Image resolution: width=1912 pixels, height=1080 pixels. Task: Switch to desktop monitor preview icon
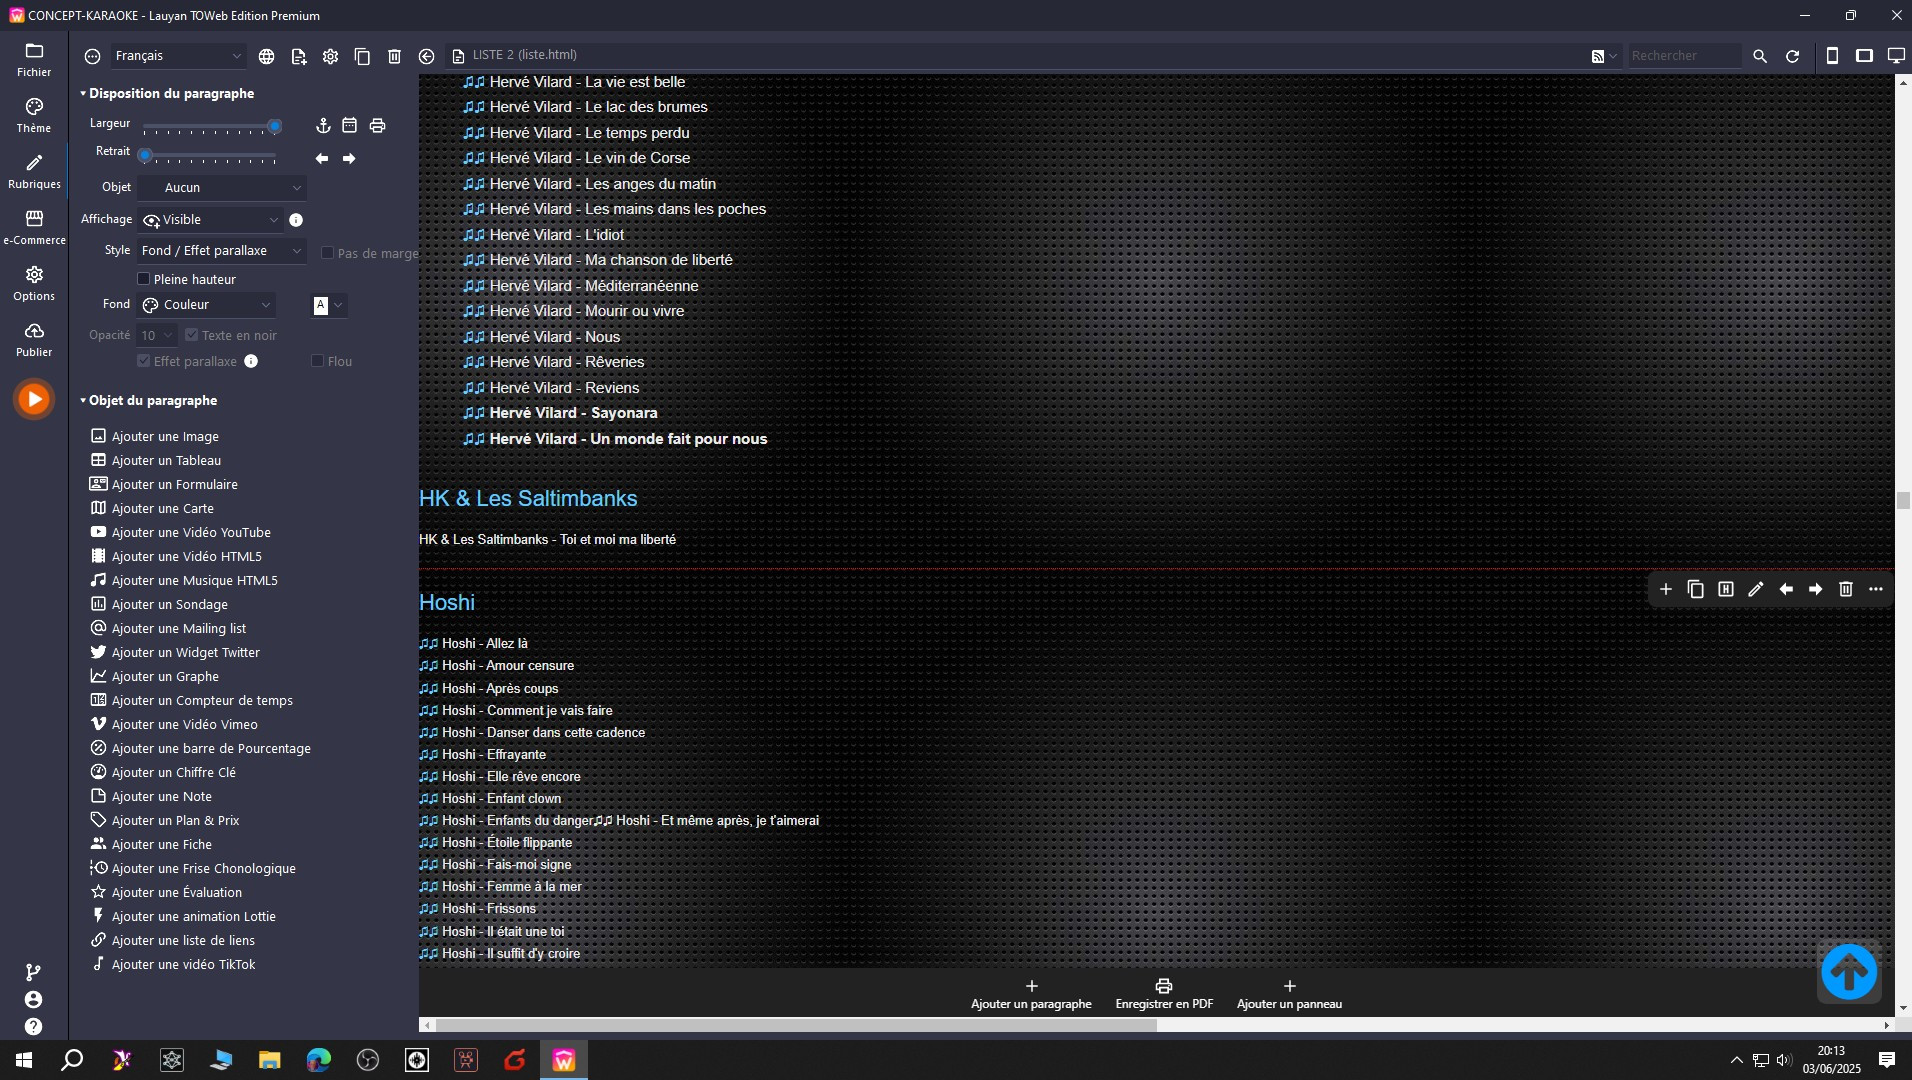click(1896, 56)
